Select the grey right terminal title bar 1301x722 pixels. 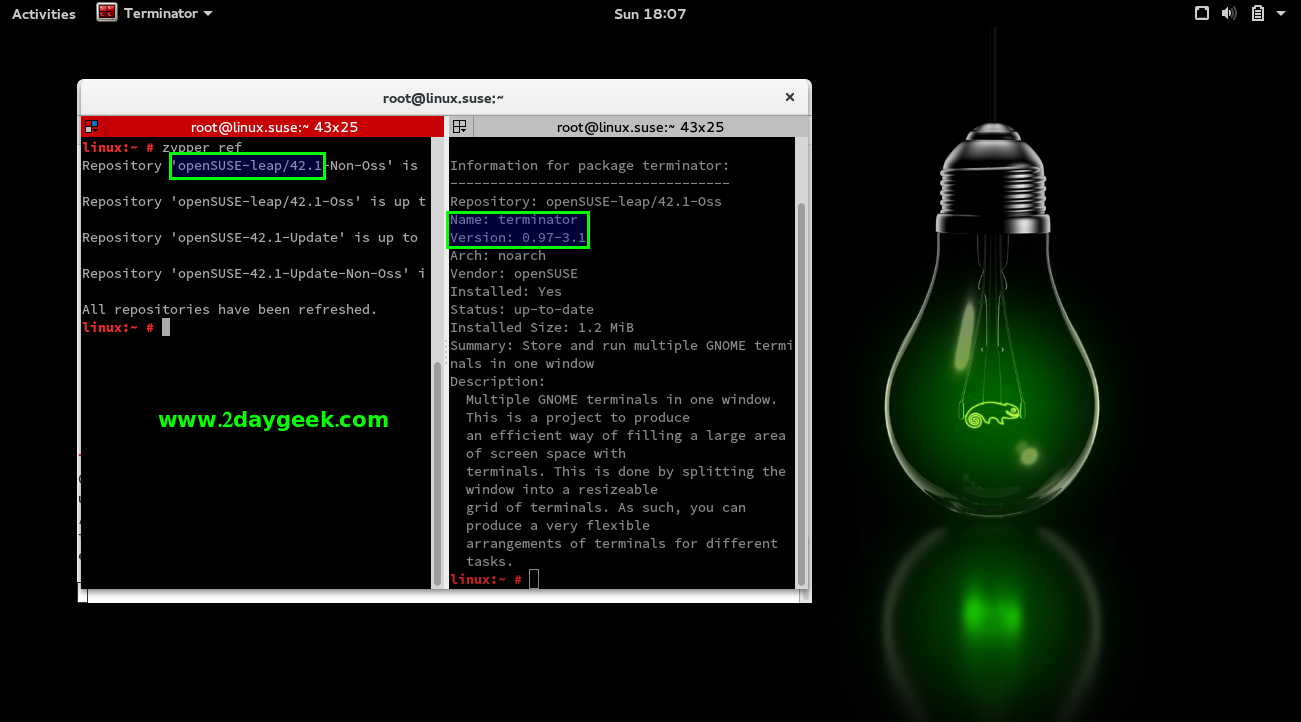point(639,127)
